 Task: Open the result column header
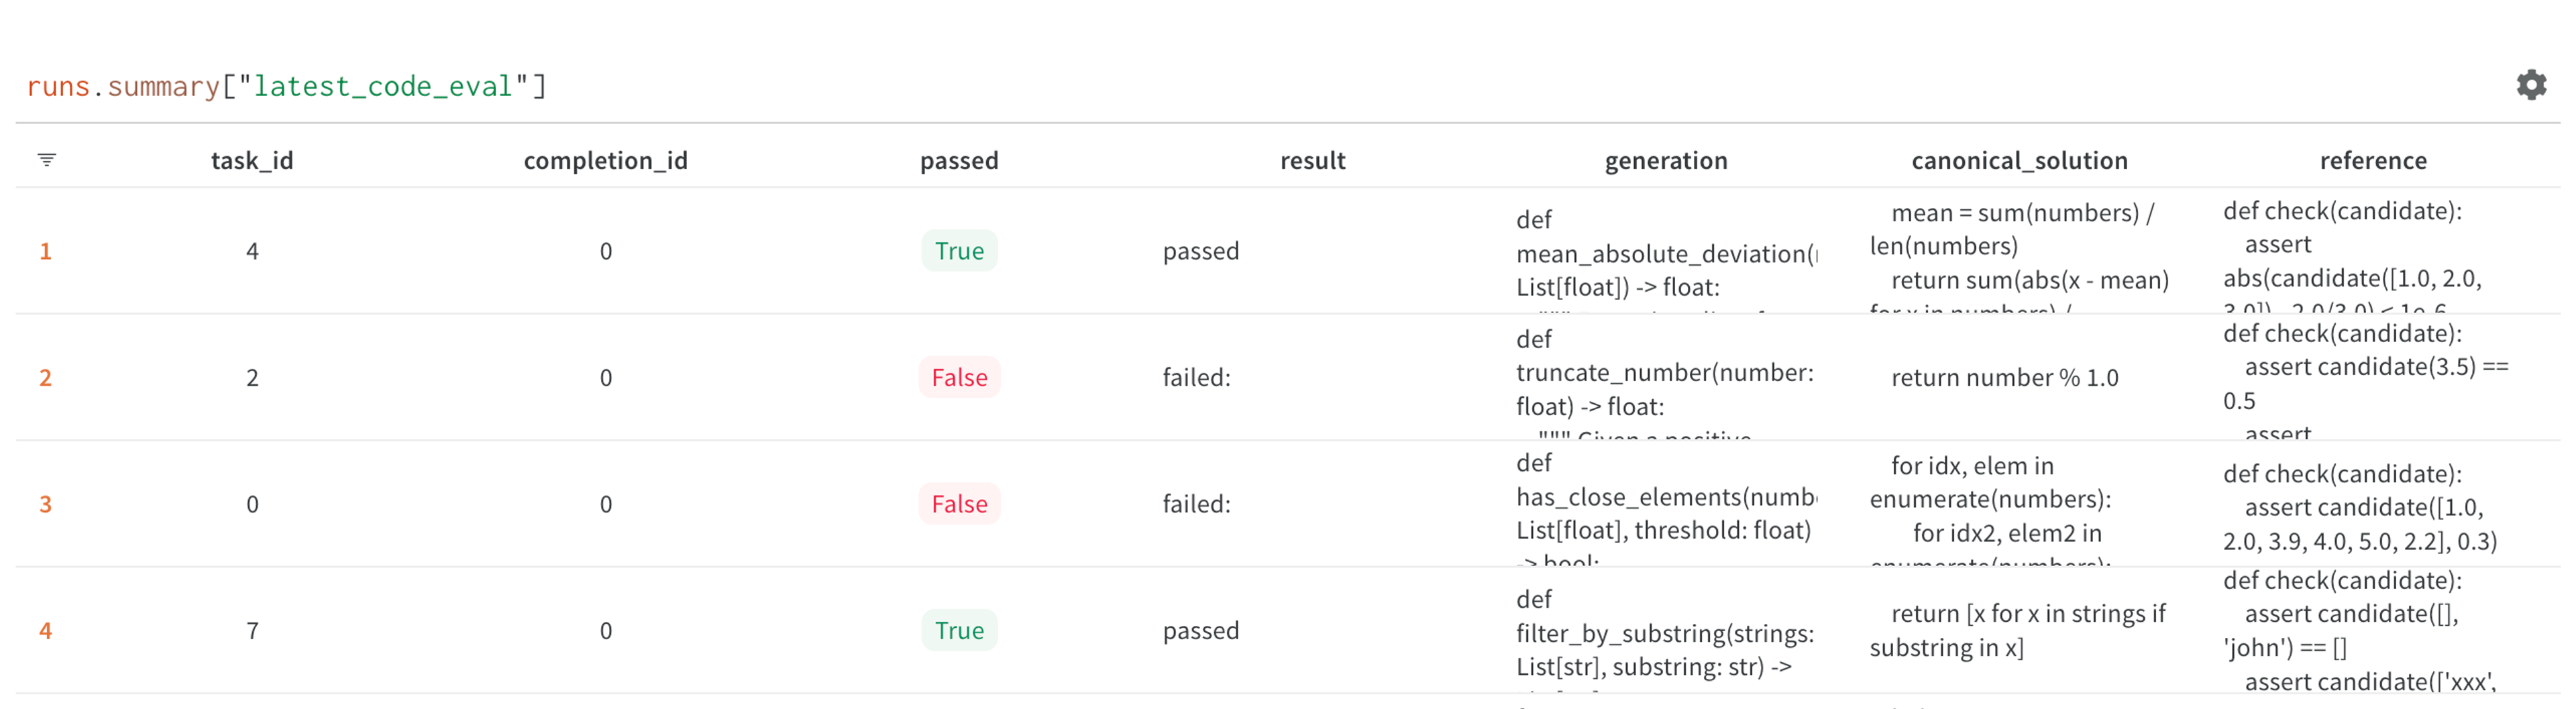[x=1312, y=160]
